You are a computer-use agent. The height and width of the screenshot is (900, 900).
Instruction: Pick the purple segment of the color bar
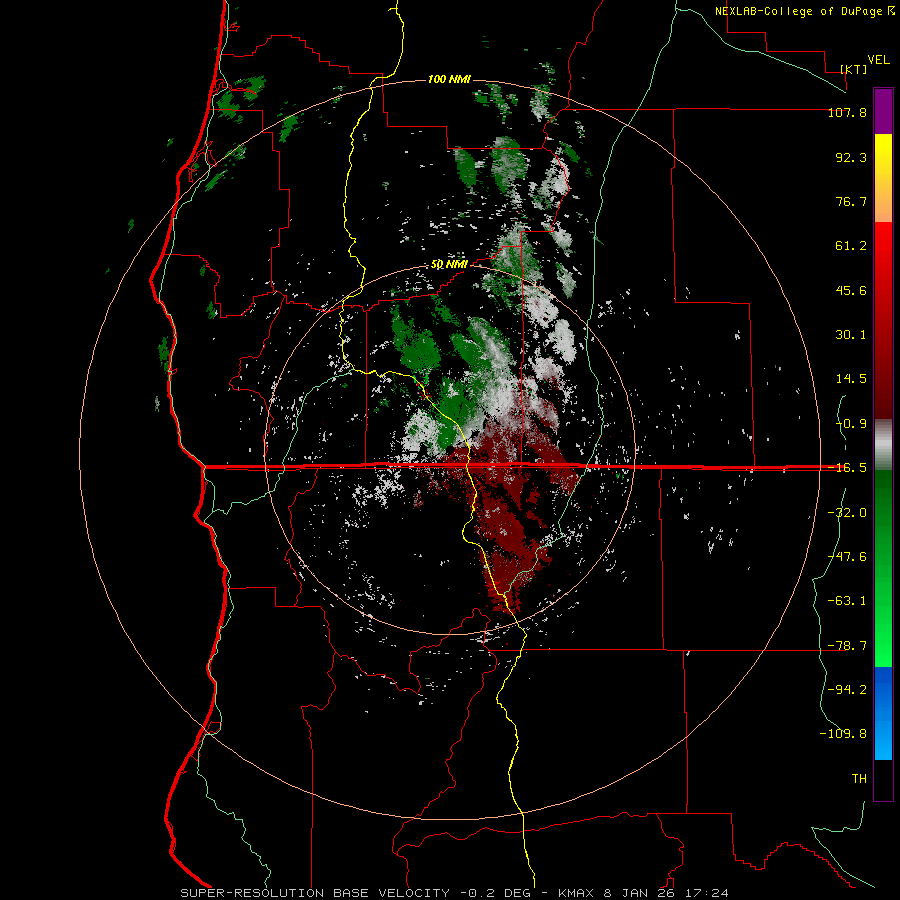pos(883,111)
